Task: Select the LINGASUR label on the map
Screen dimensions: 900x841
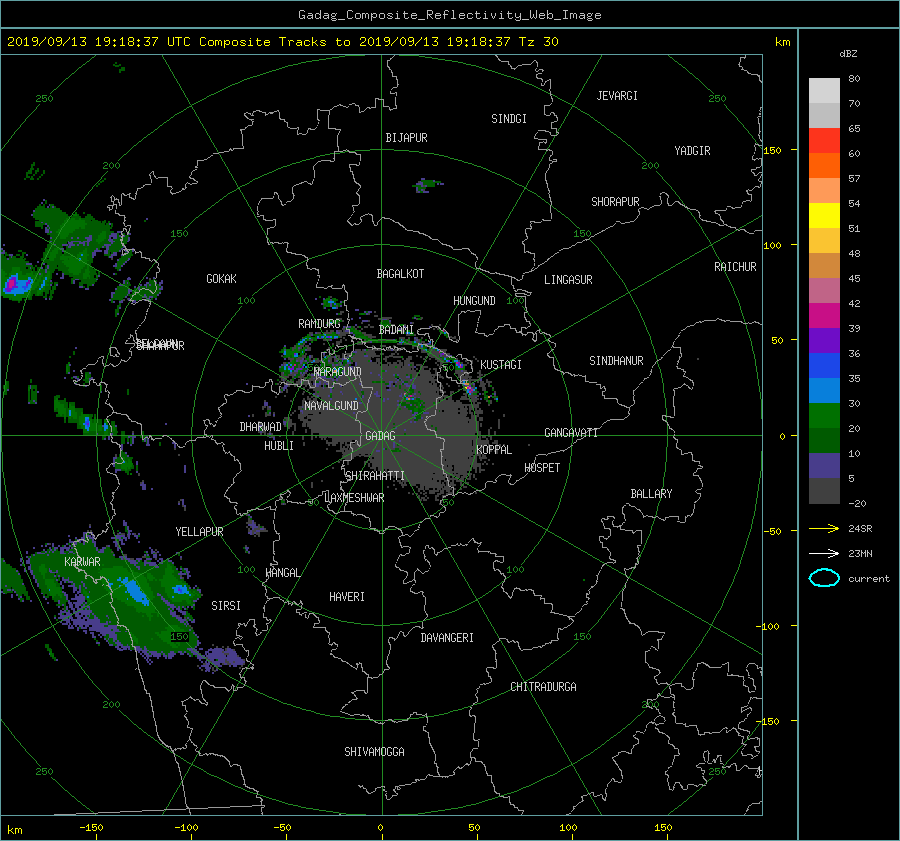Action: click(568, 280)
